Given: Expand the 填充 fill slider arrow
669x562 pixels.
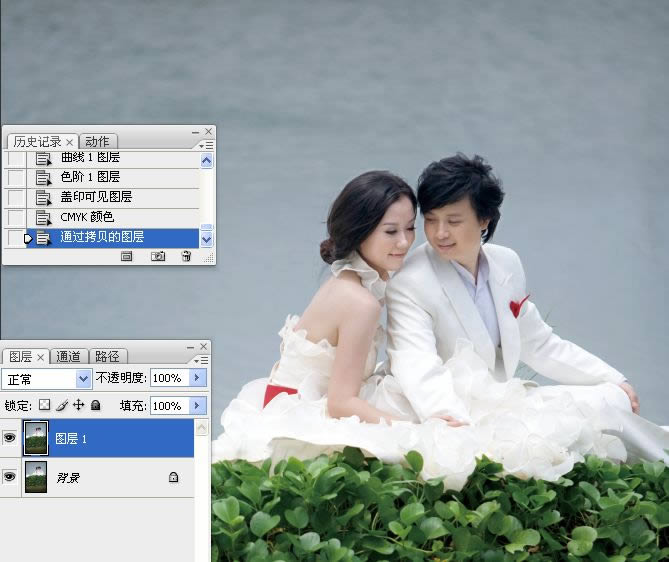Looking at the screenshot, I should tap(197, 406).
